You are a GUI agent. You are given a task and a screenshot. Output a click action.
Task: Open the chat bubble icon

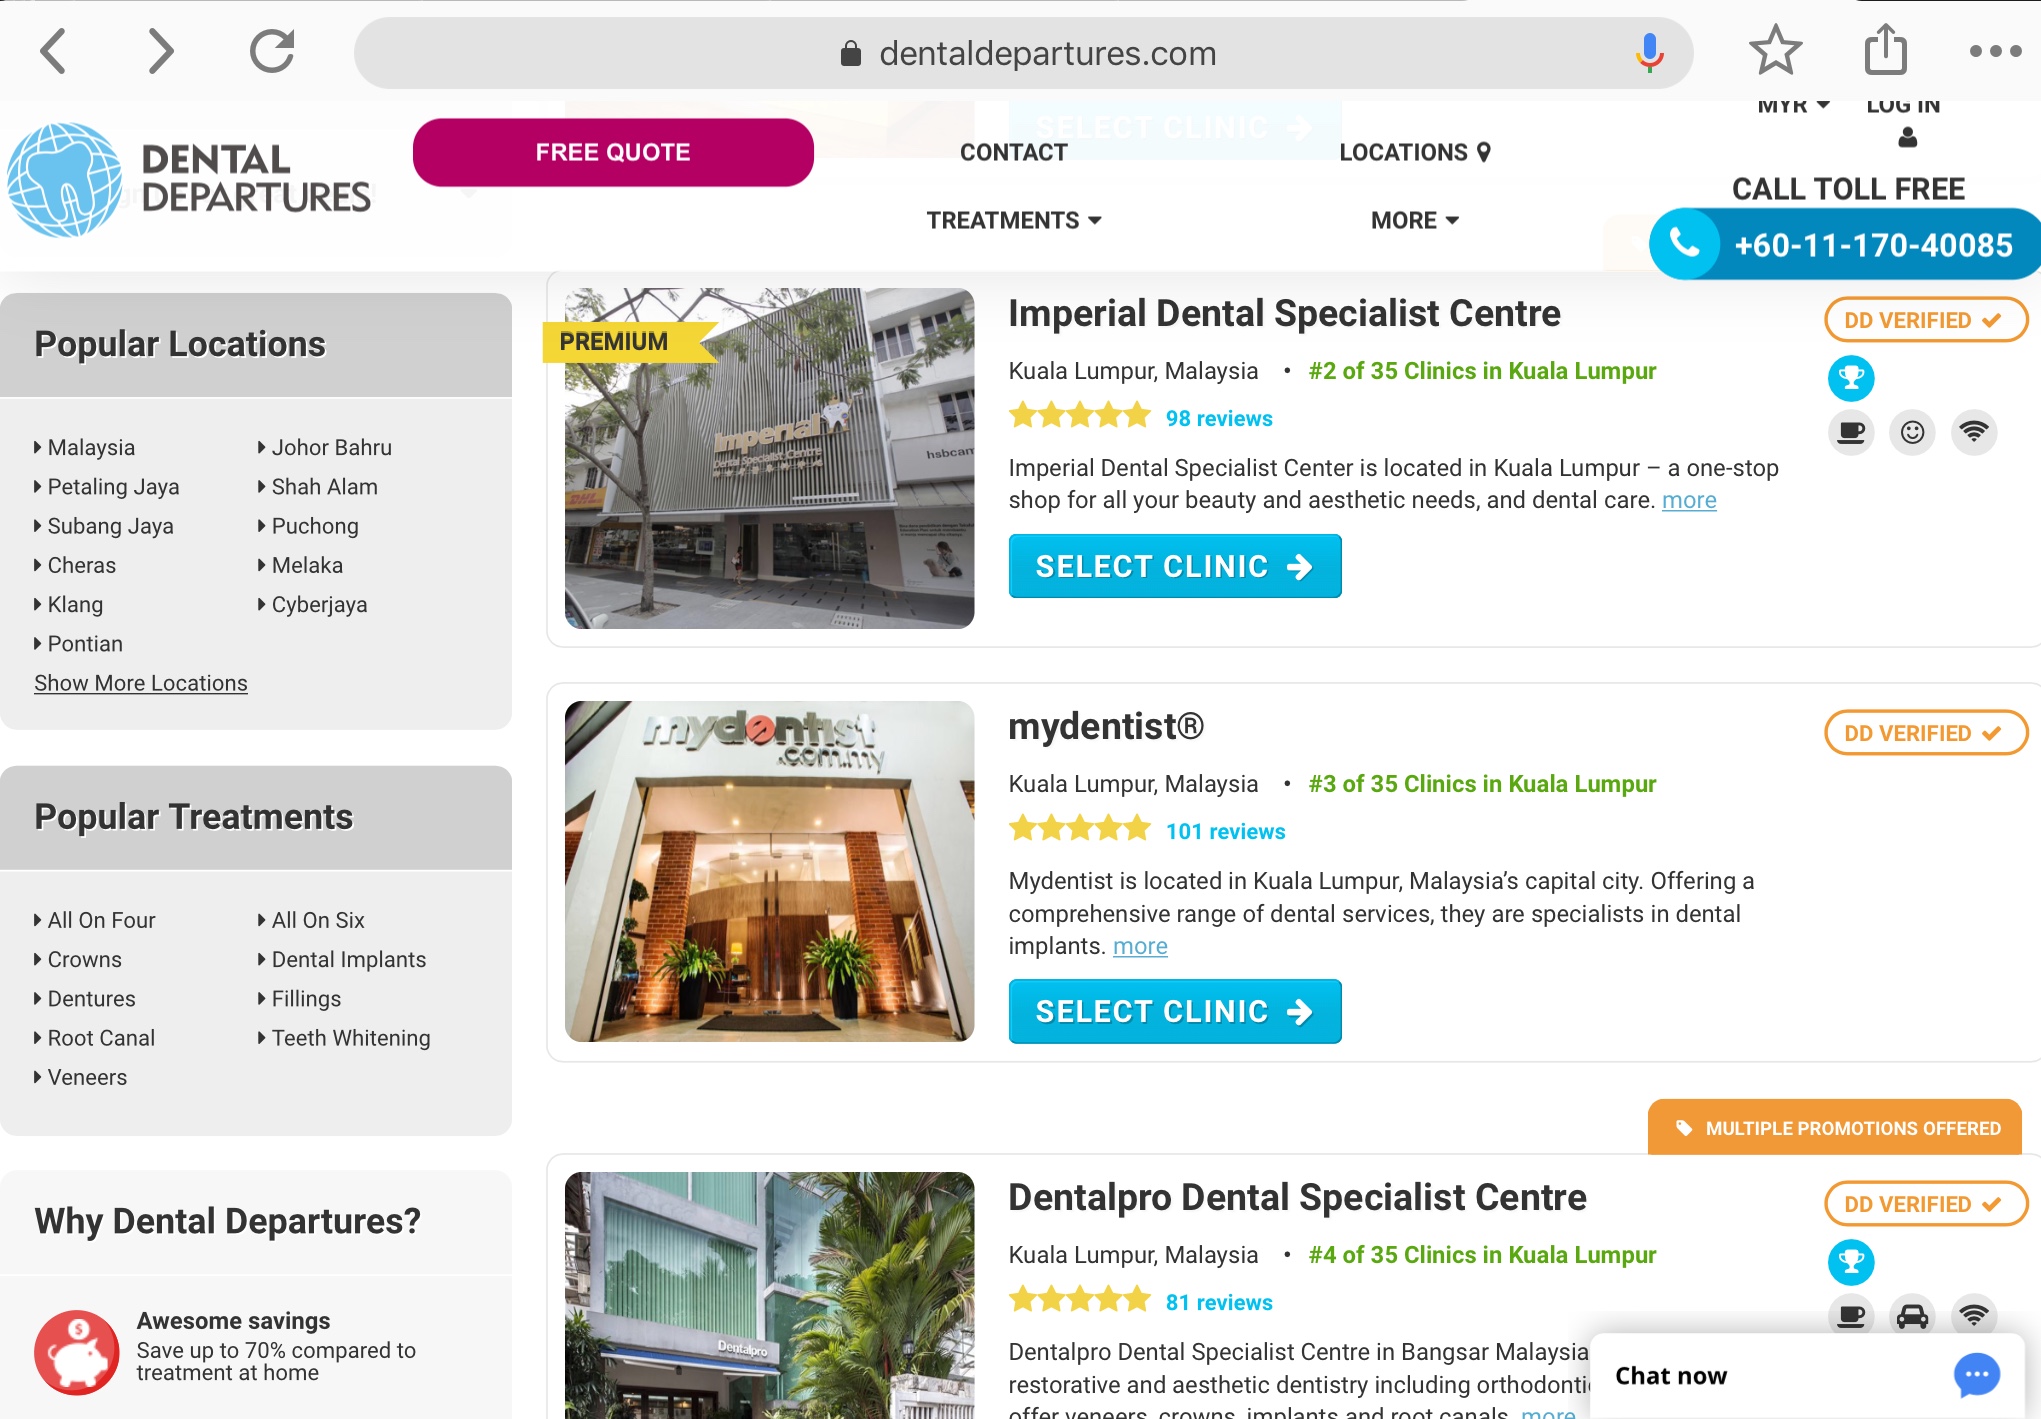pos(1977,1375)
